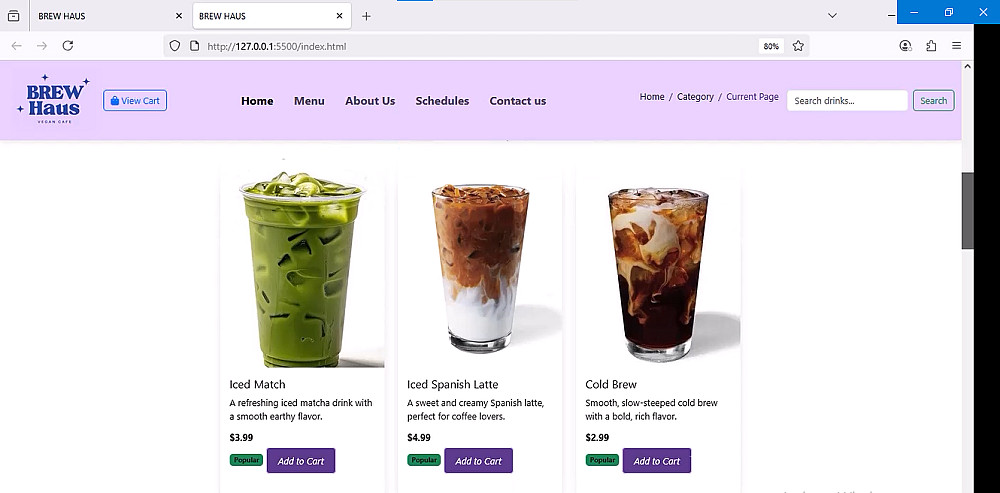Expand the list all tabs chevron
This screenshot has width=1000, height=493.
(x=832, y=16)
